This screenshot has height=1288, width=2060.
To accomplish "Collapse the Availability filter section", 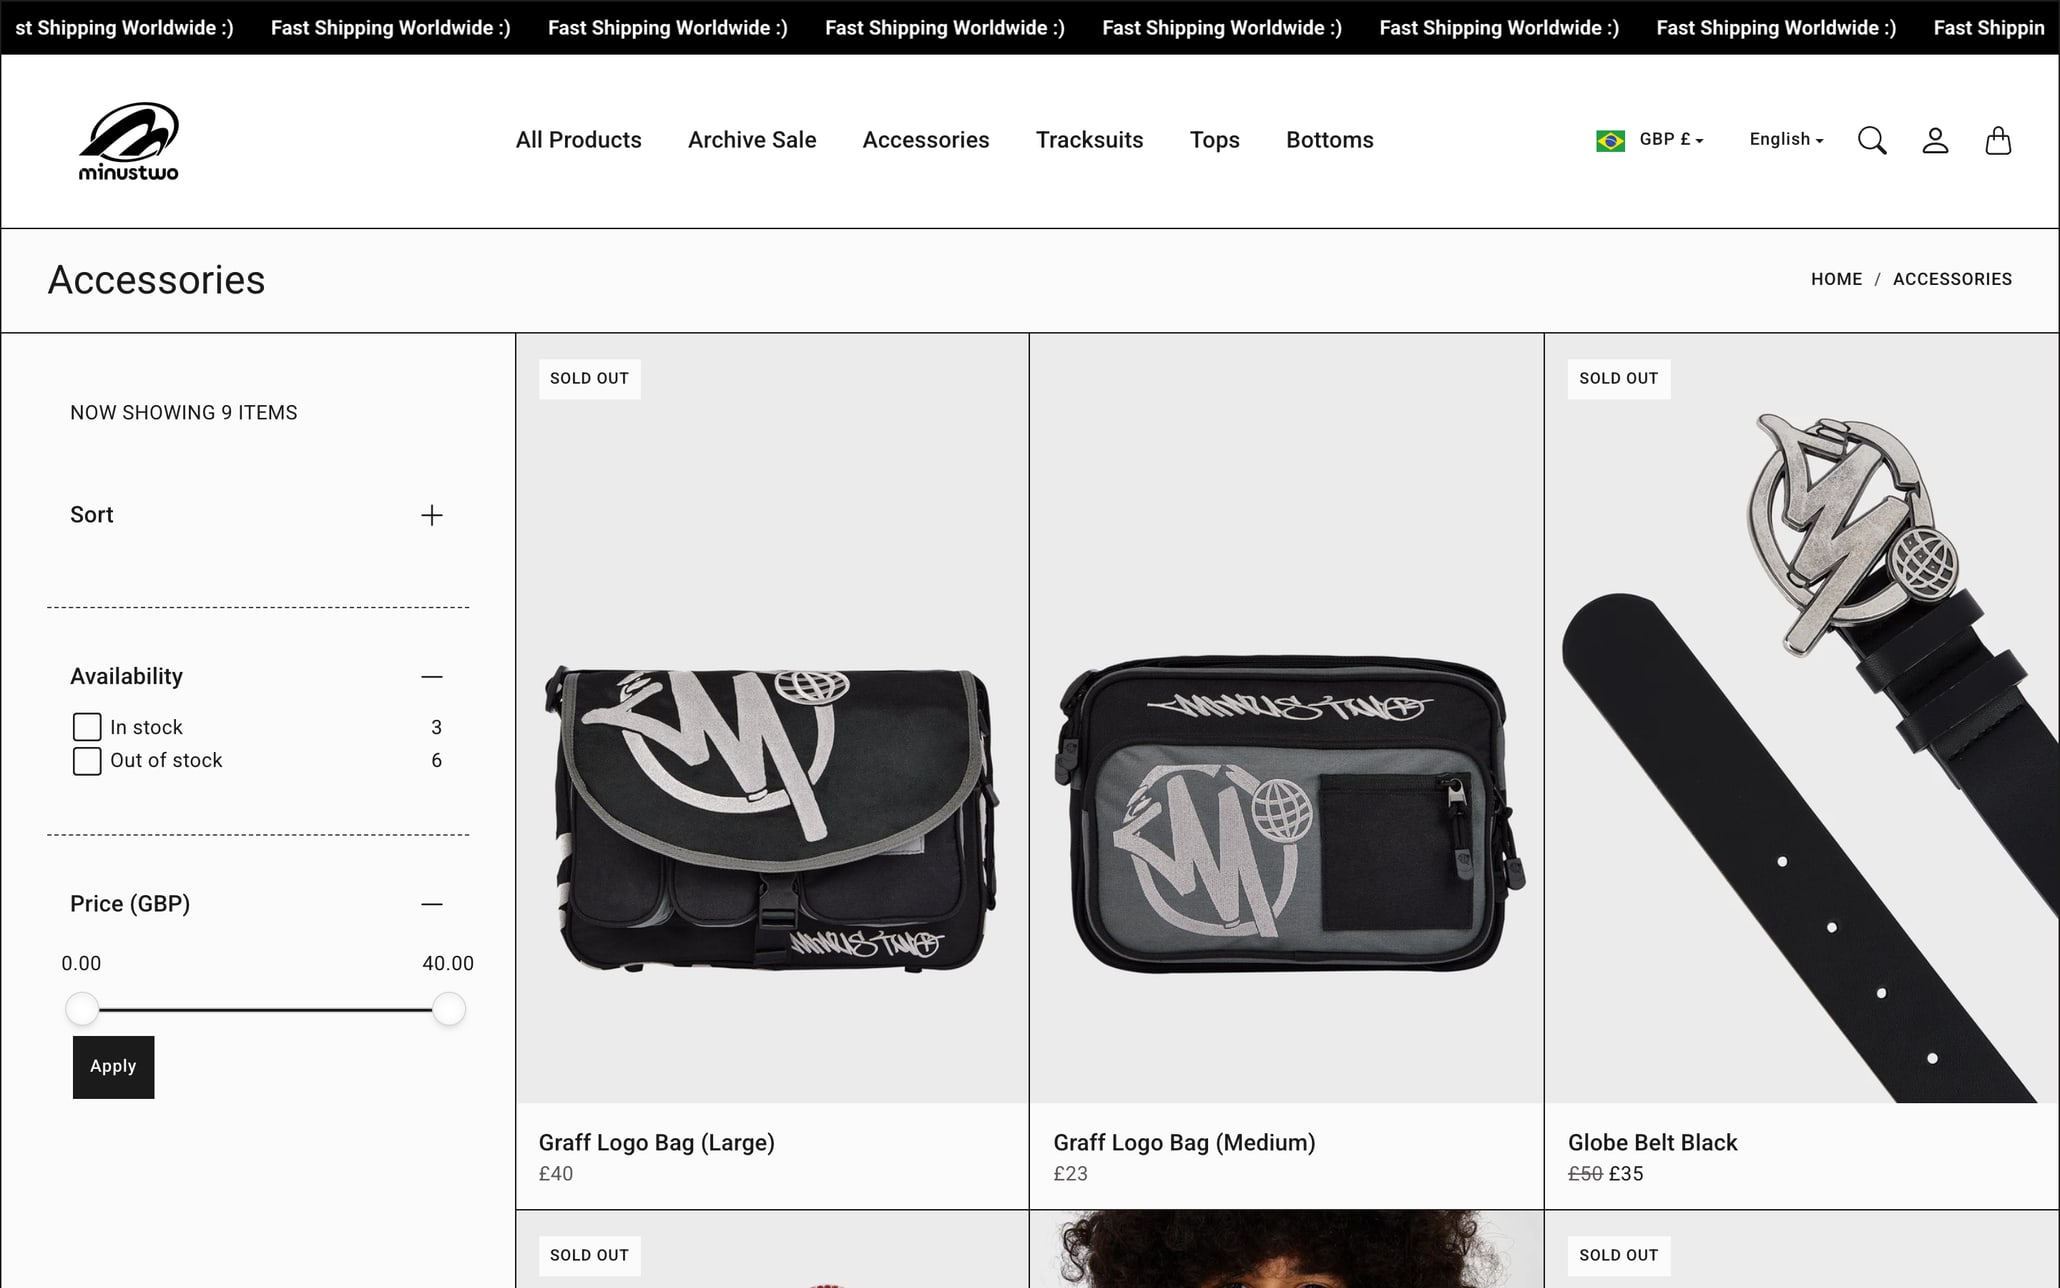I will tap(432, 677).
